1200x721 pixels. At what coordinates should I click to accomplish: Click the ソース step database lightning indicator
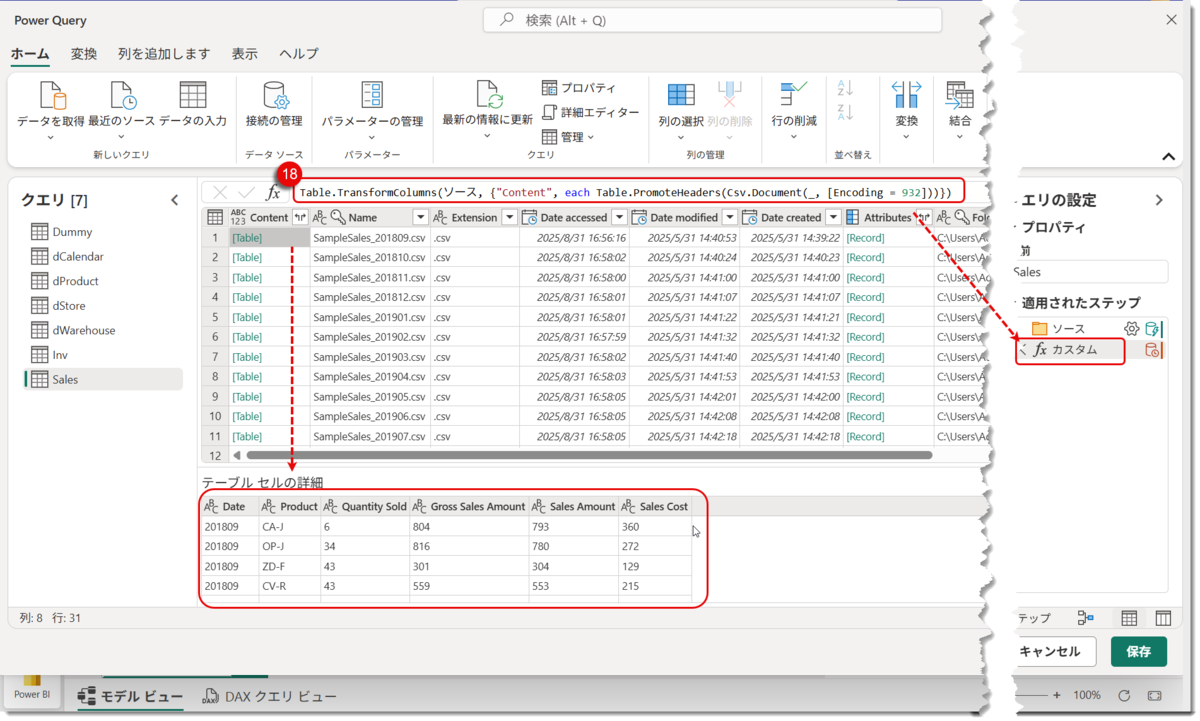(1153, 329)
